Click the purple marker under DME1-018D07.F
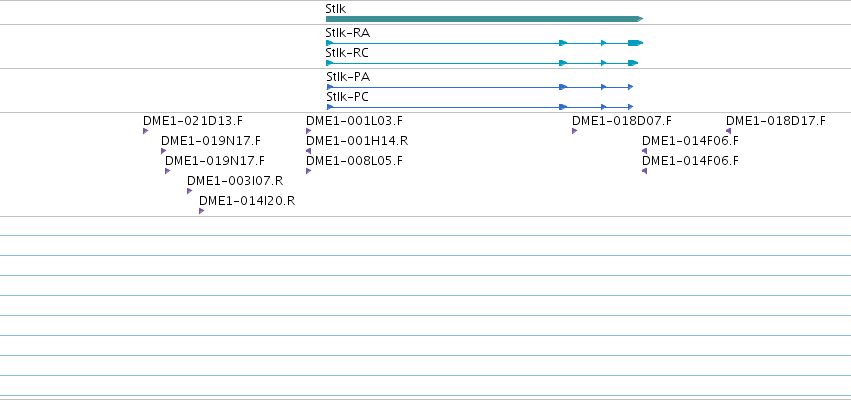851x400 pixels. tap(574, 131)
